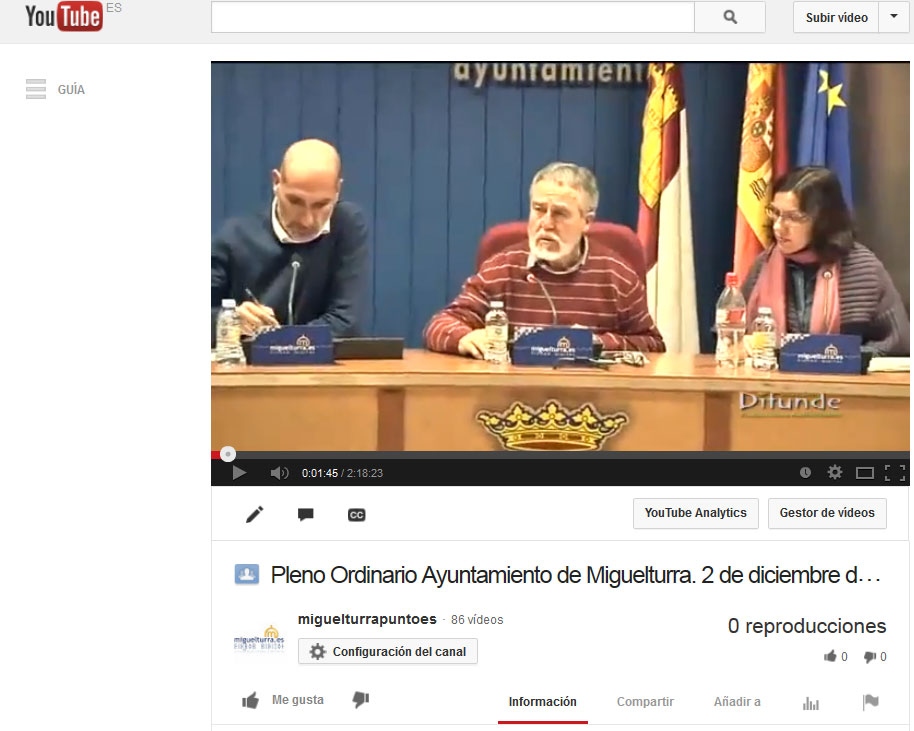914x731 pixels.
Task: Open YouTube Analytics
Action: 695,513
